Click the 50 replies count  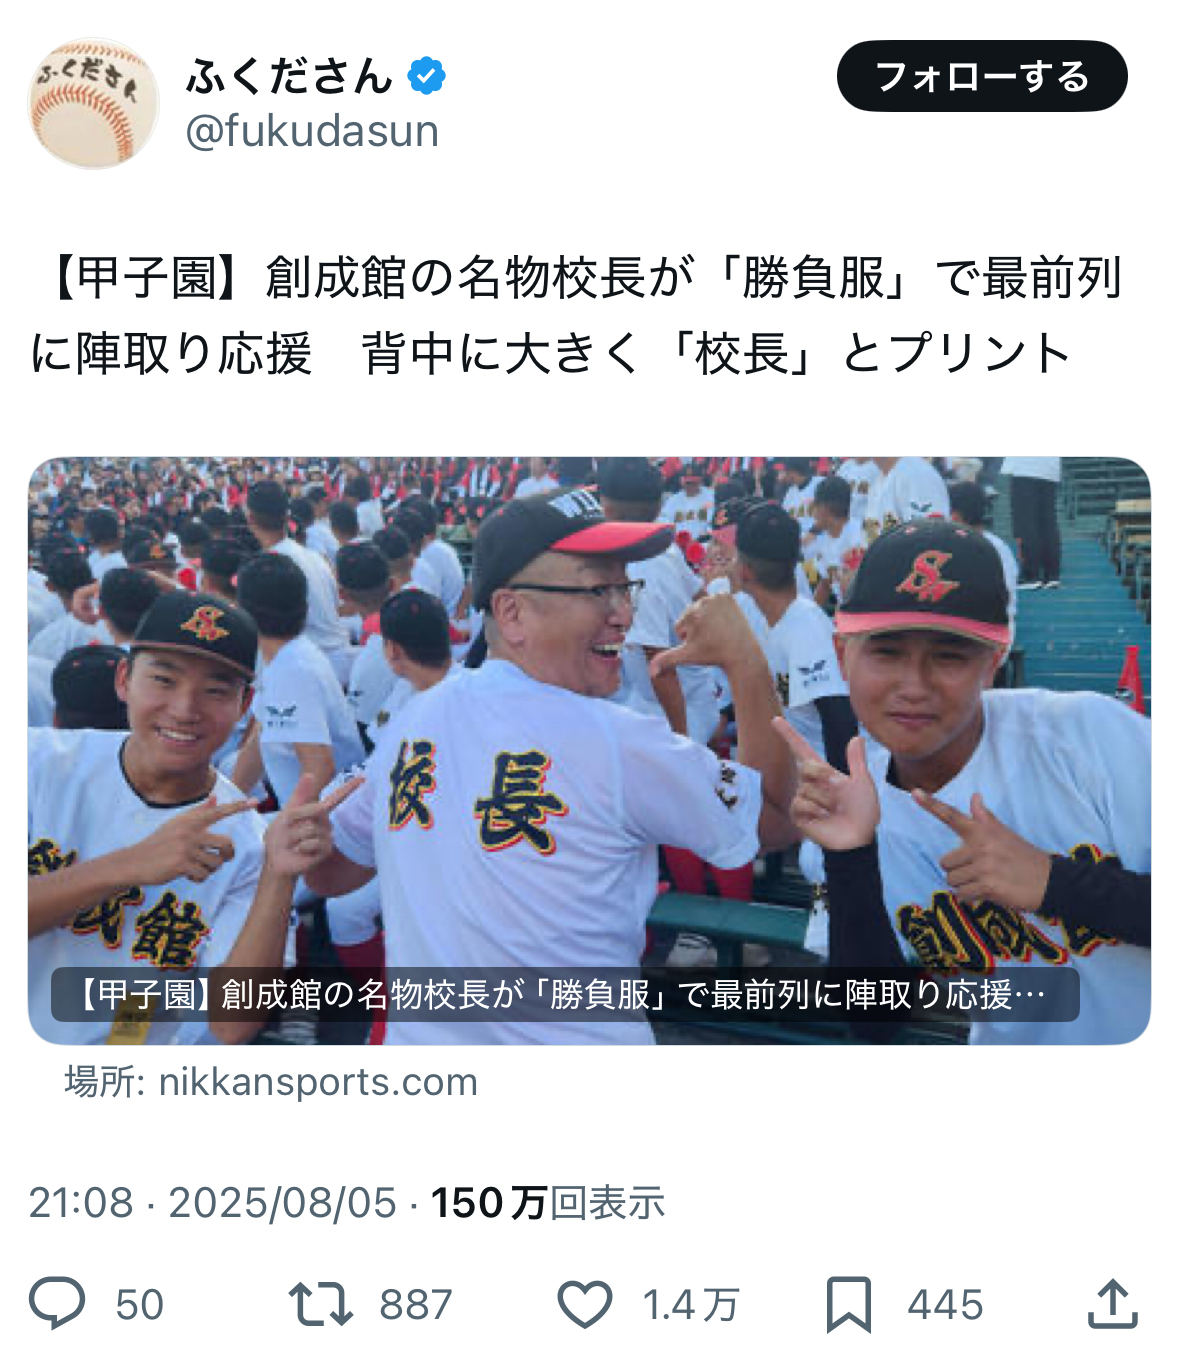pos(139,1305)
